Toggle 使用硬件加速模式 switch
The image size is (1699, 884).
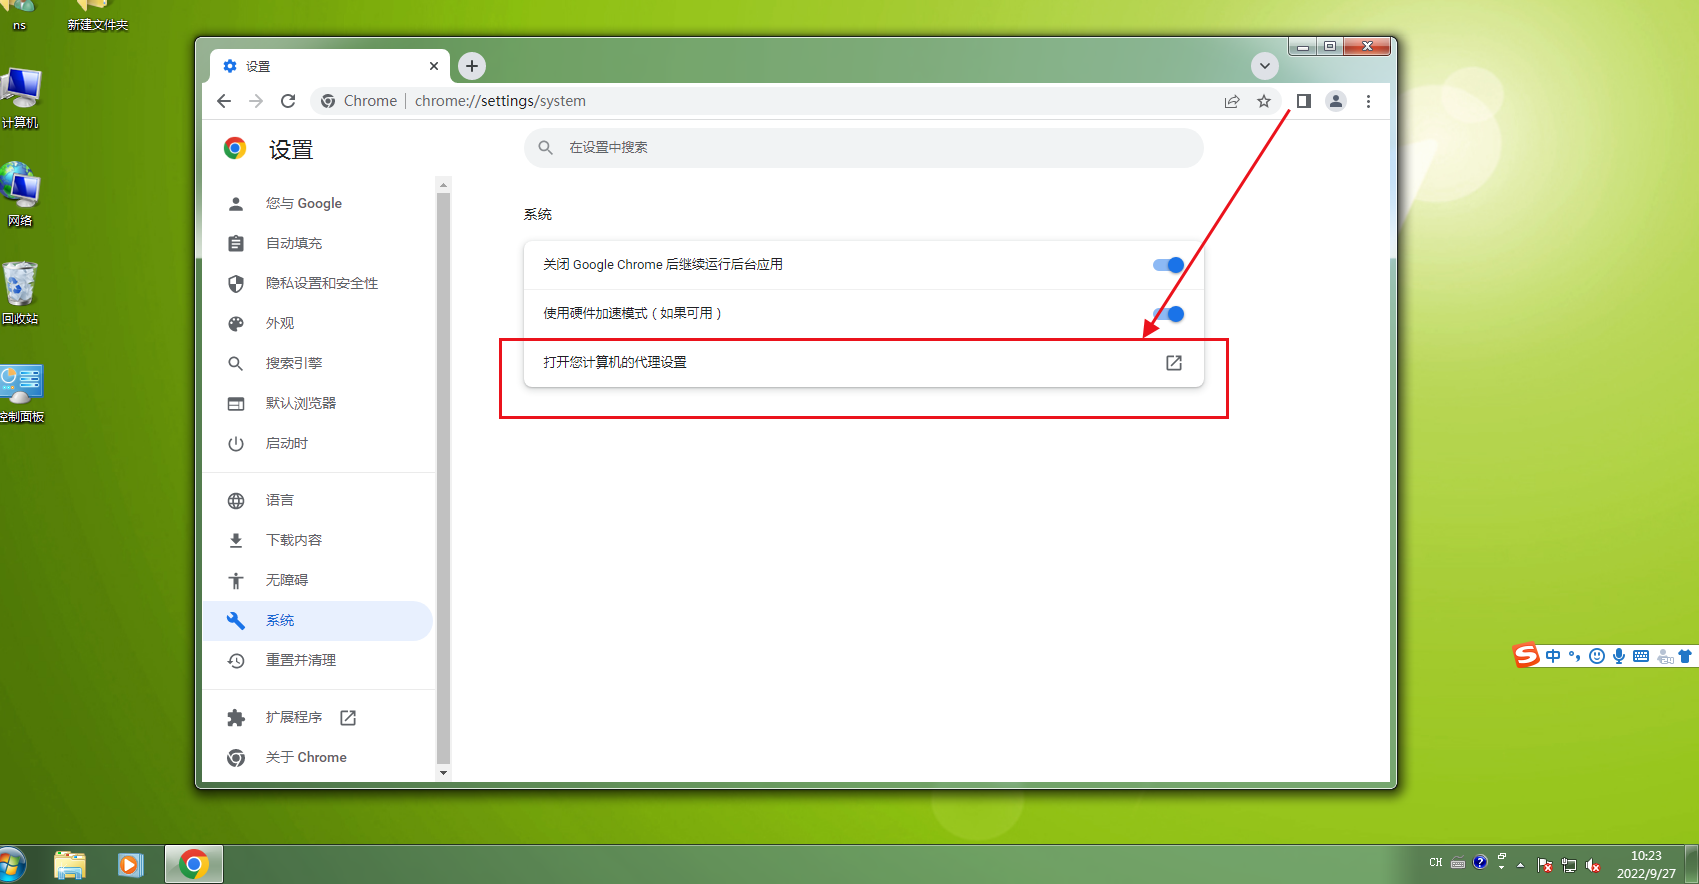click(x=1168, y=314)
